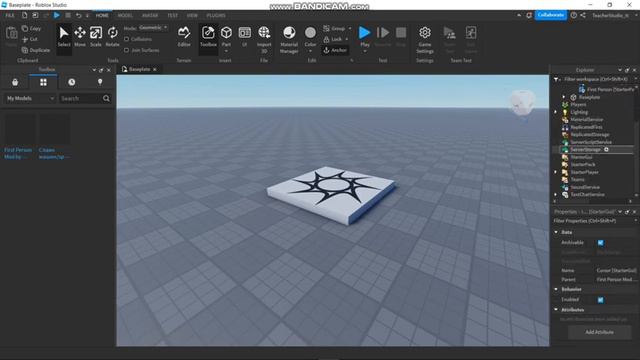Collapse the Attributes section
640x360 pixels.
pos(556,310)
